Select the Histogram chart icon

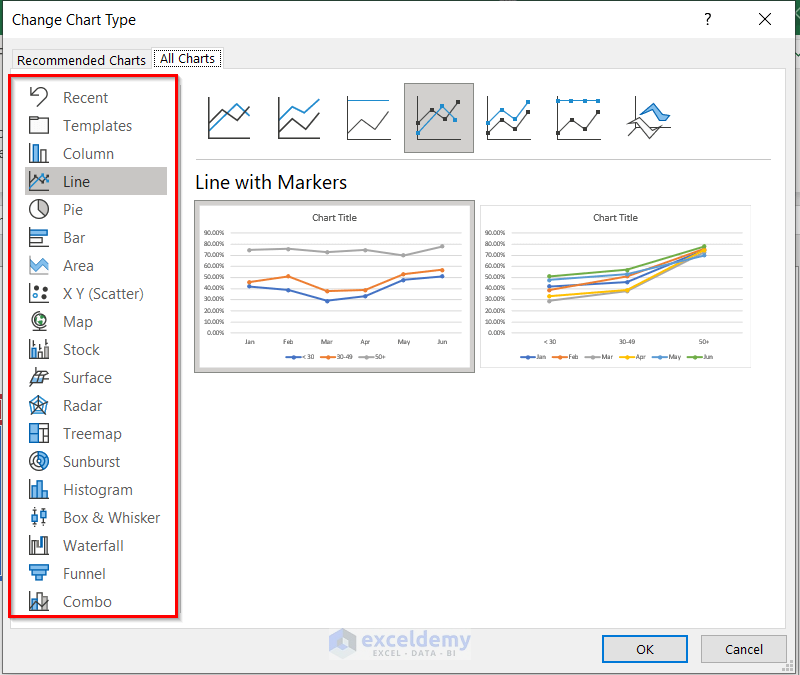pos(39,489)
